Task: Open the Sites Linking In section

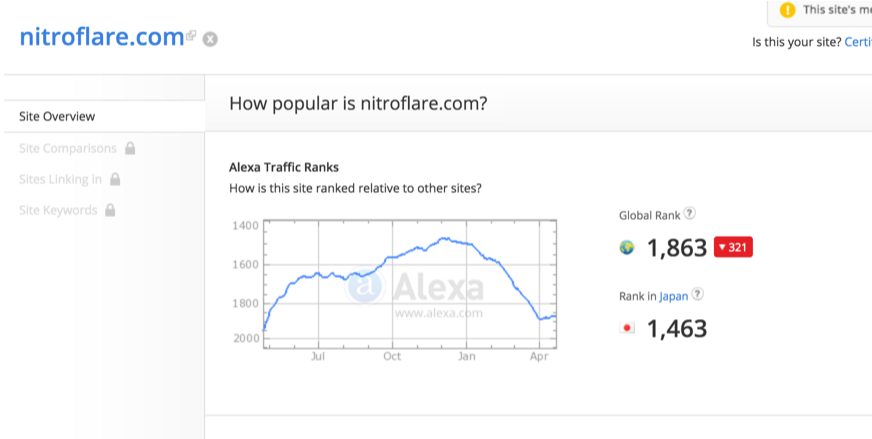Action: [60, 180]
